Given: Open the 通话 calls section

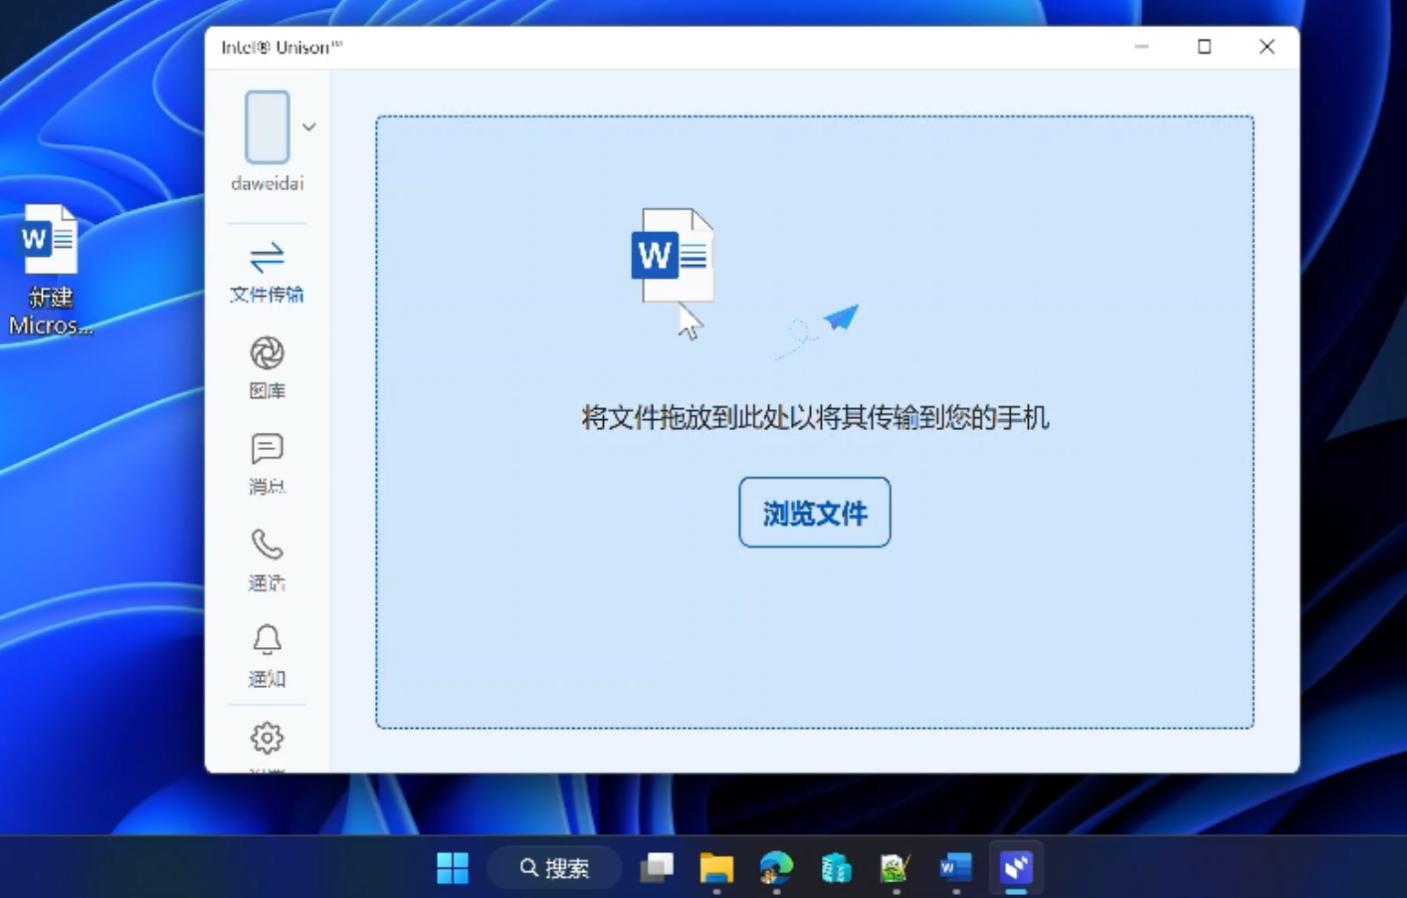Looking at the screenshot, I should coord(266,559).
